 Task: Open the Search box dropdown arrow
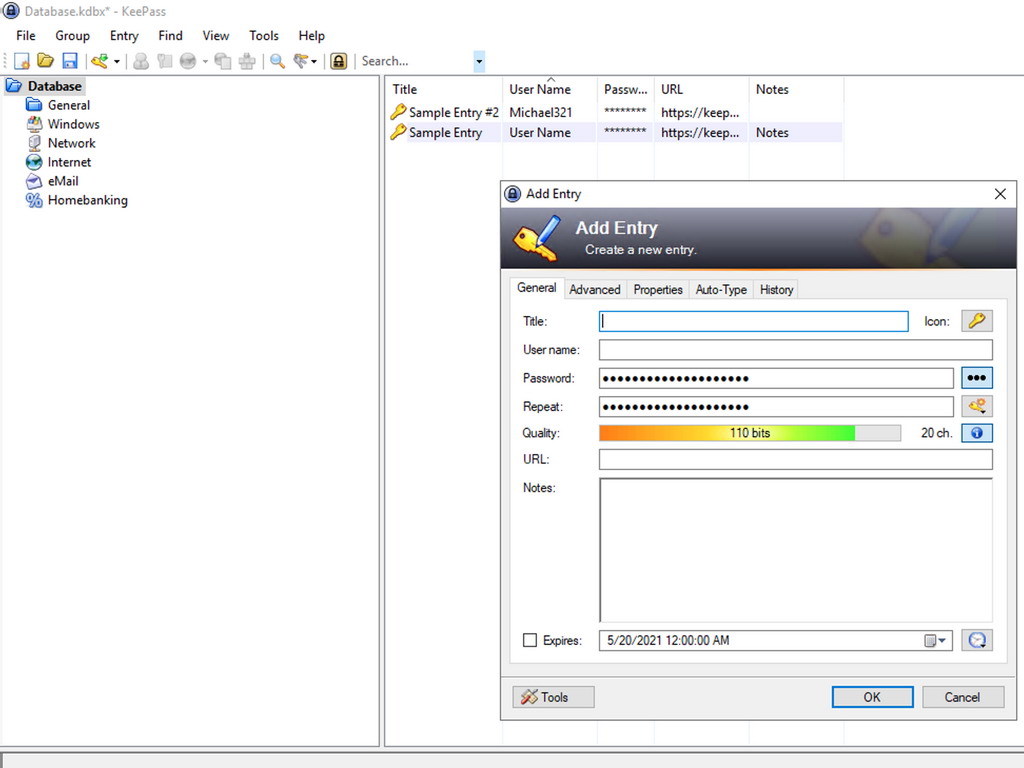click(x=479, y=61)
